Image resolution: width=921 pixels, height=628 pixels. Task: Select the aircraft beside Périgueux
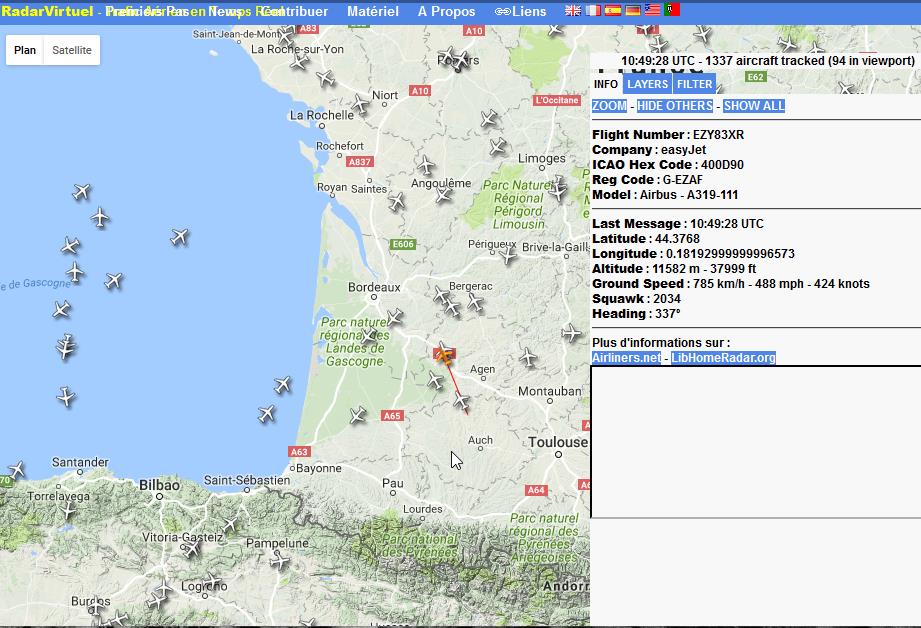[507, 254]
